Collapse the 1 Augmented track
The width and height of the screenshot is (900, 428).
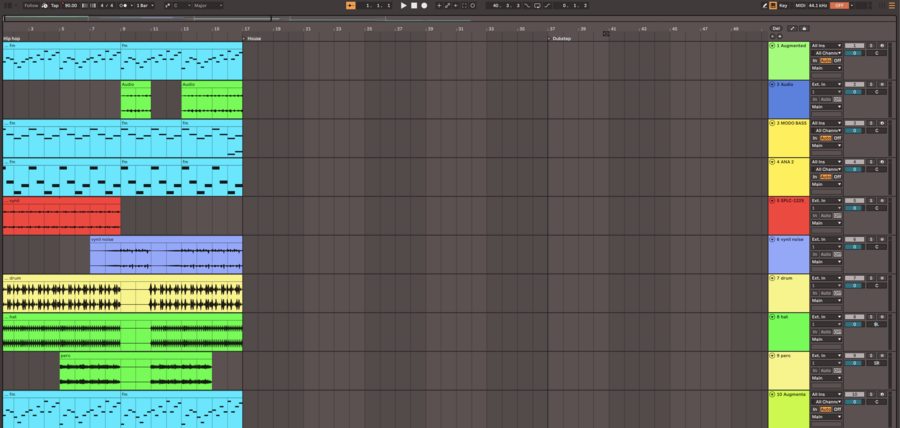(x=772, y=45)
